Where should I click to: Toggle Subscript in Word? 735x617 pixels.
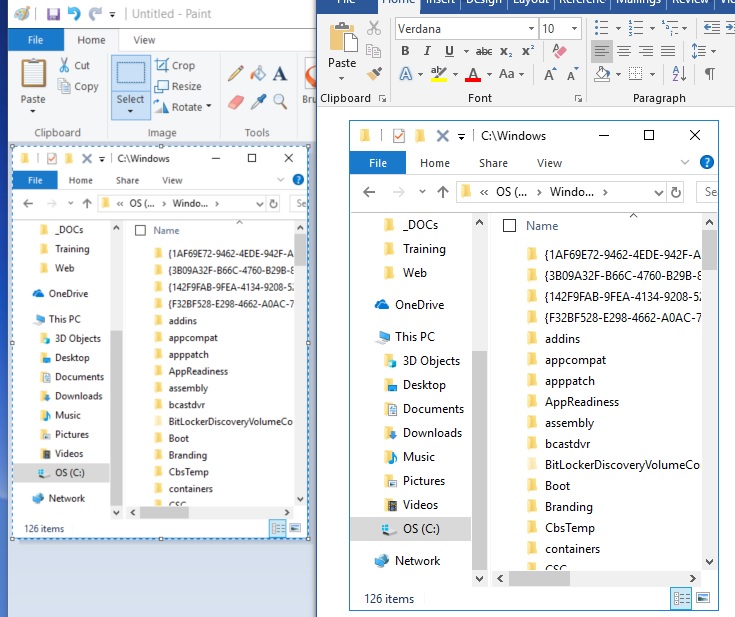(506, 51)
